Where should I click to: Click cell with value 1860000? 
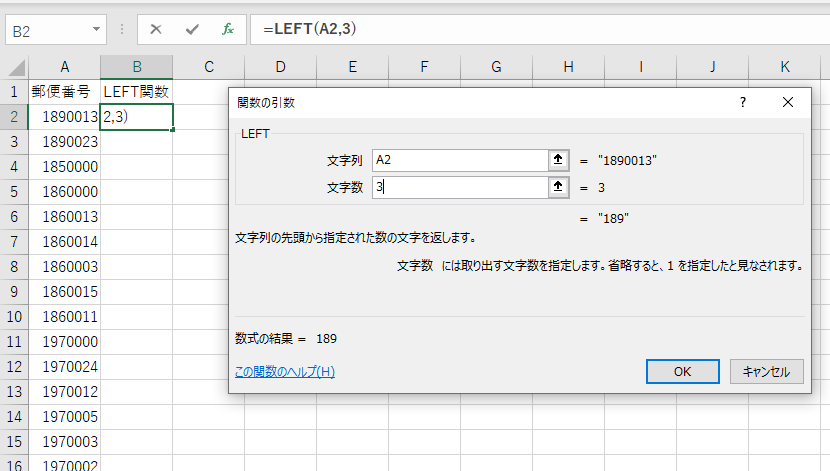click(65, 192)
